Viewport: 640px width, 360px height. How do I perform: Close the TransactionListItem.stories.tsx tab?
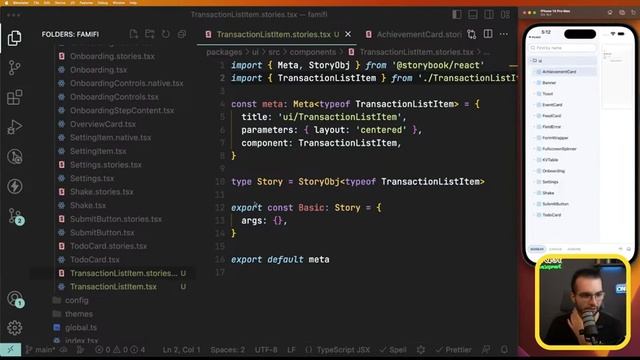point(348,34)
